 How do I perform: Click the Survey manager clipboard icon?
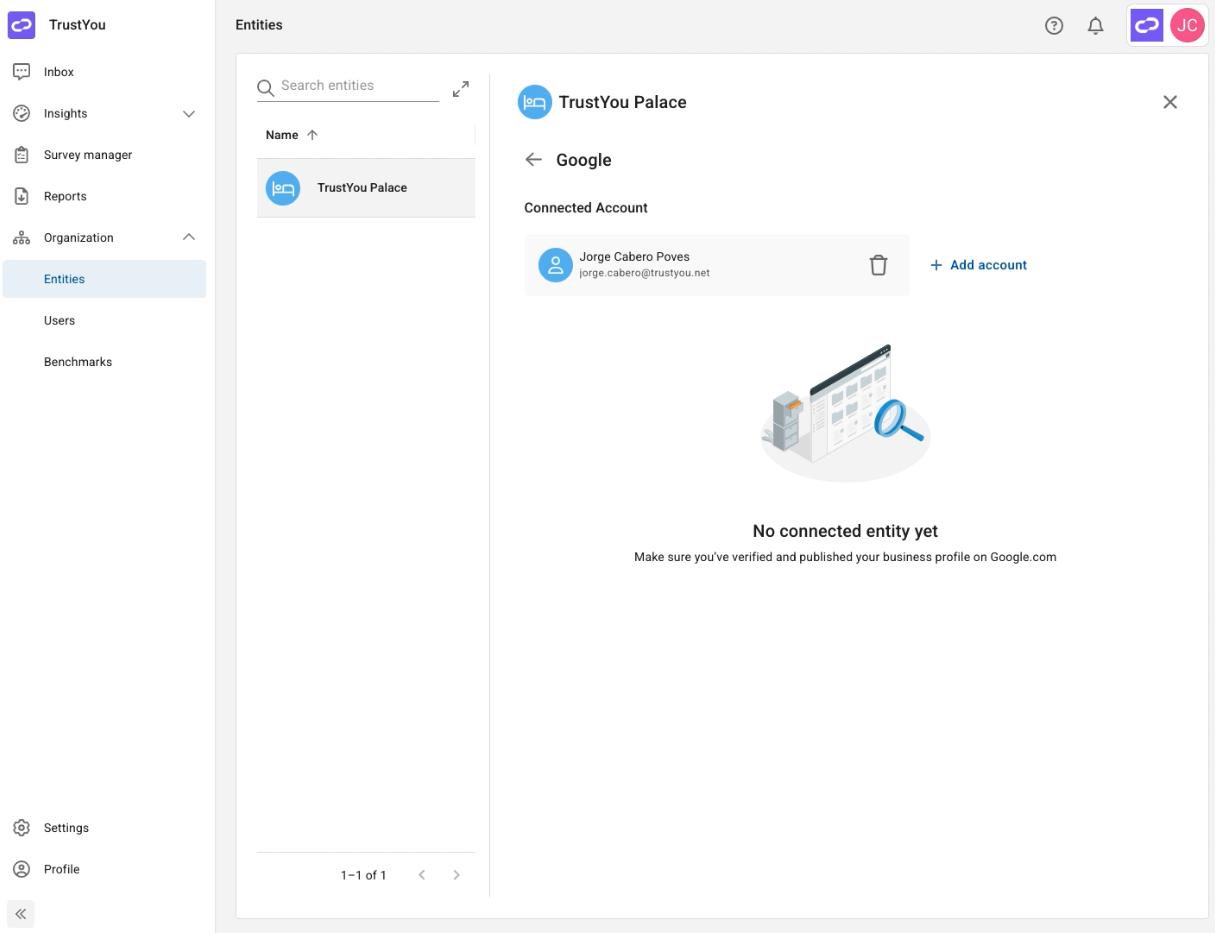pos(21,155)
